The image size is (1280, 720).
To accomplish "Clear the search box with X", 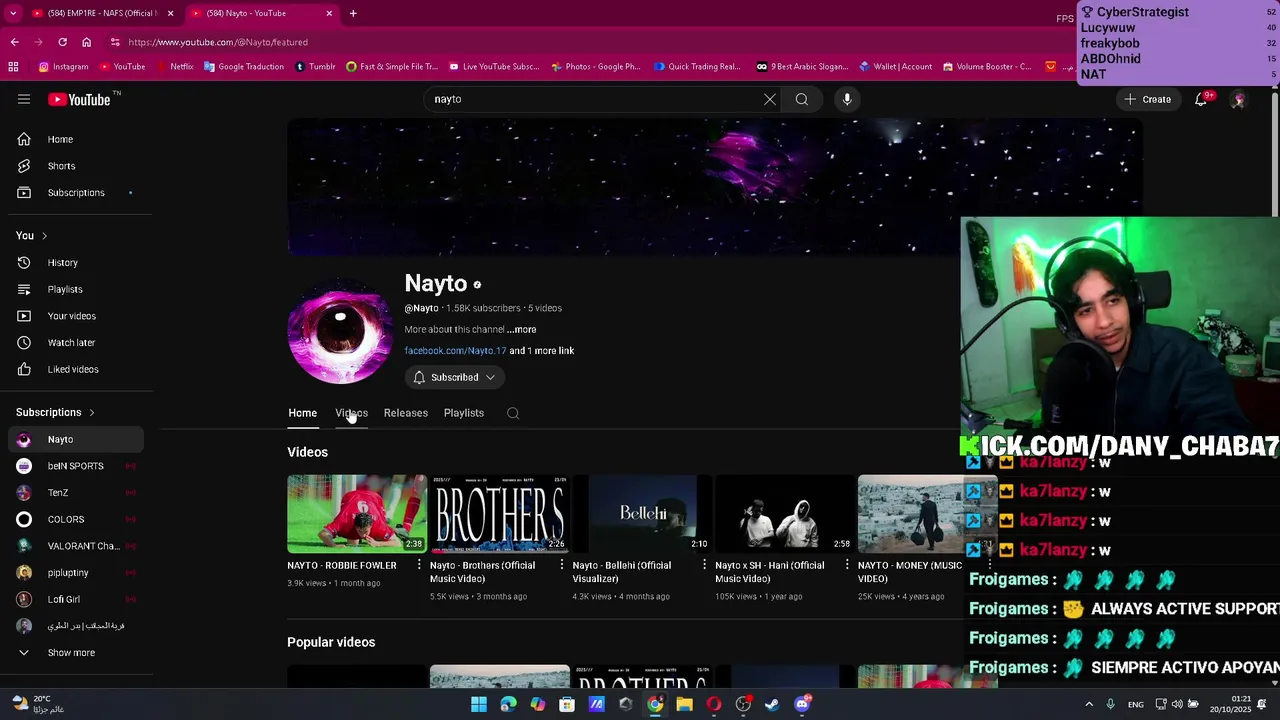I will [x=770, y=99].
